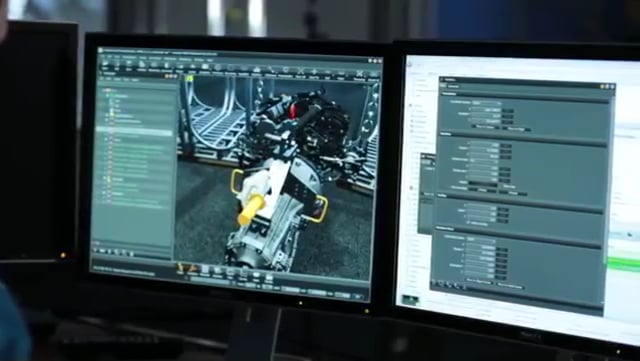Click the first orange figure icon in the bottom toolbar
This screenshot has height=361, width=640.
click(180, 268)
